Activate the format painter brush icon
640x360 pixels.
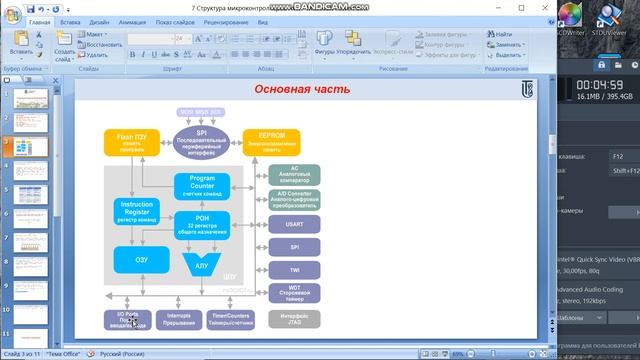click(x=39, y=55)
